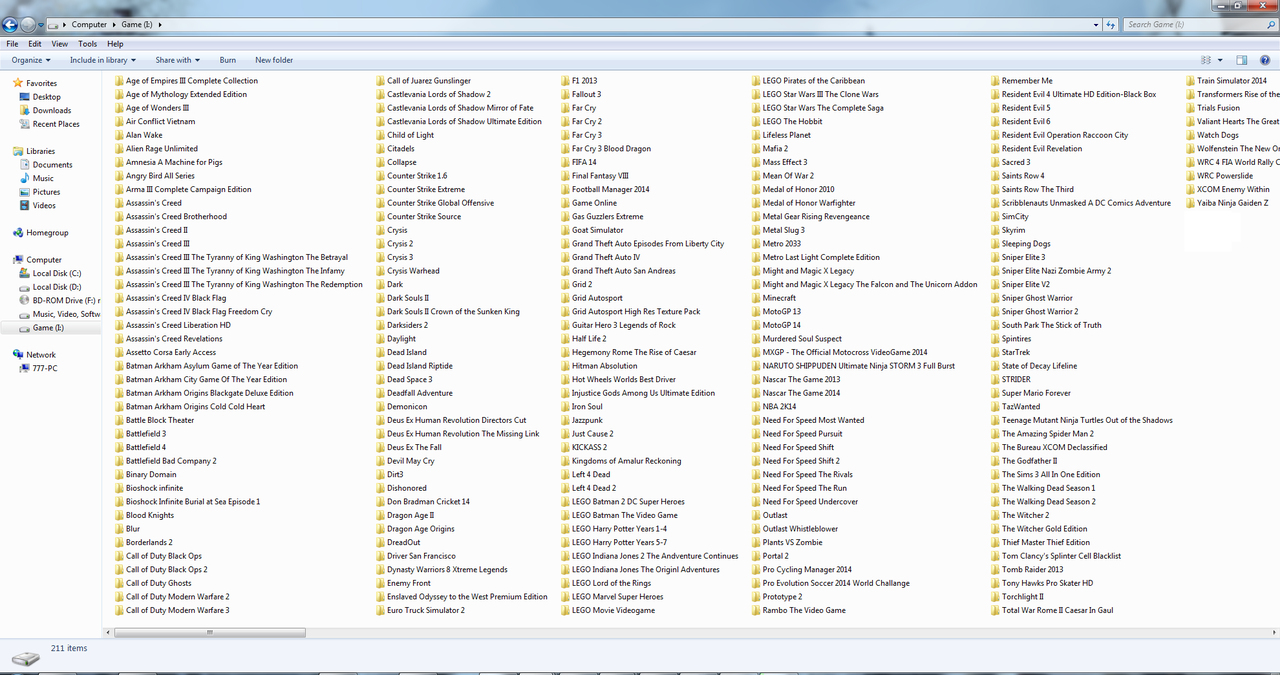Screen dimensions: 1280x675
Task: Open the Help menu
Action: point(115,44)
